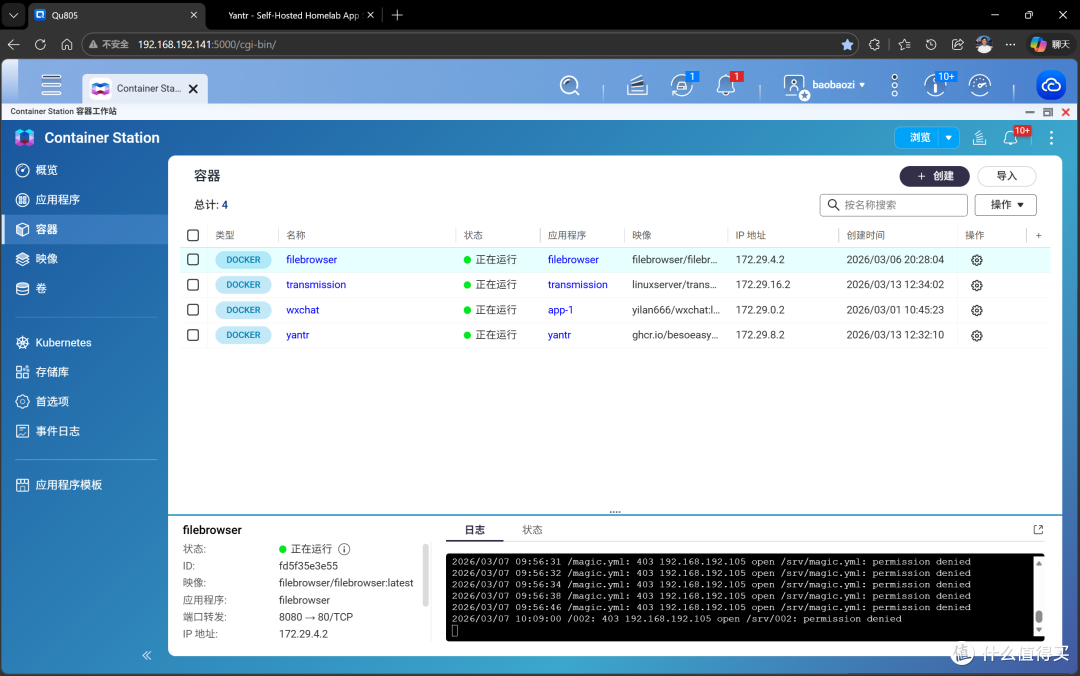Bookmark page with star icon

[847, 44]
